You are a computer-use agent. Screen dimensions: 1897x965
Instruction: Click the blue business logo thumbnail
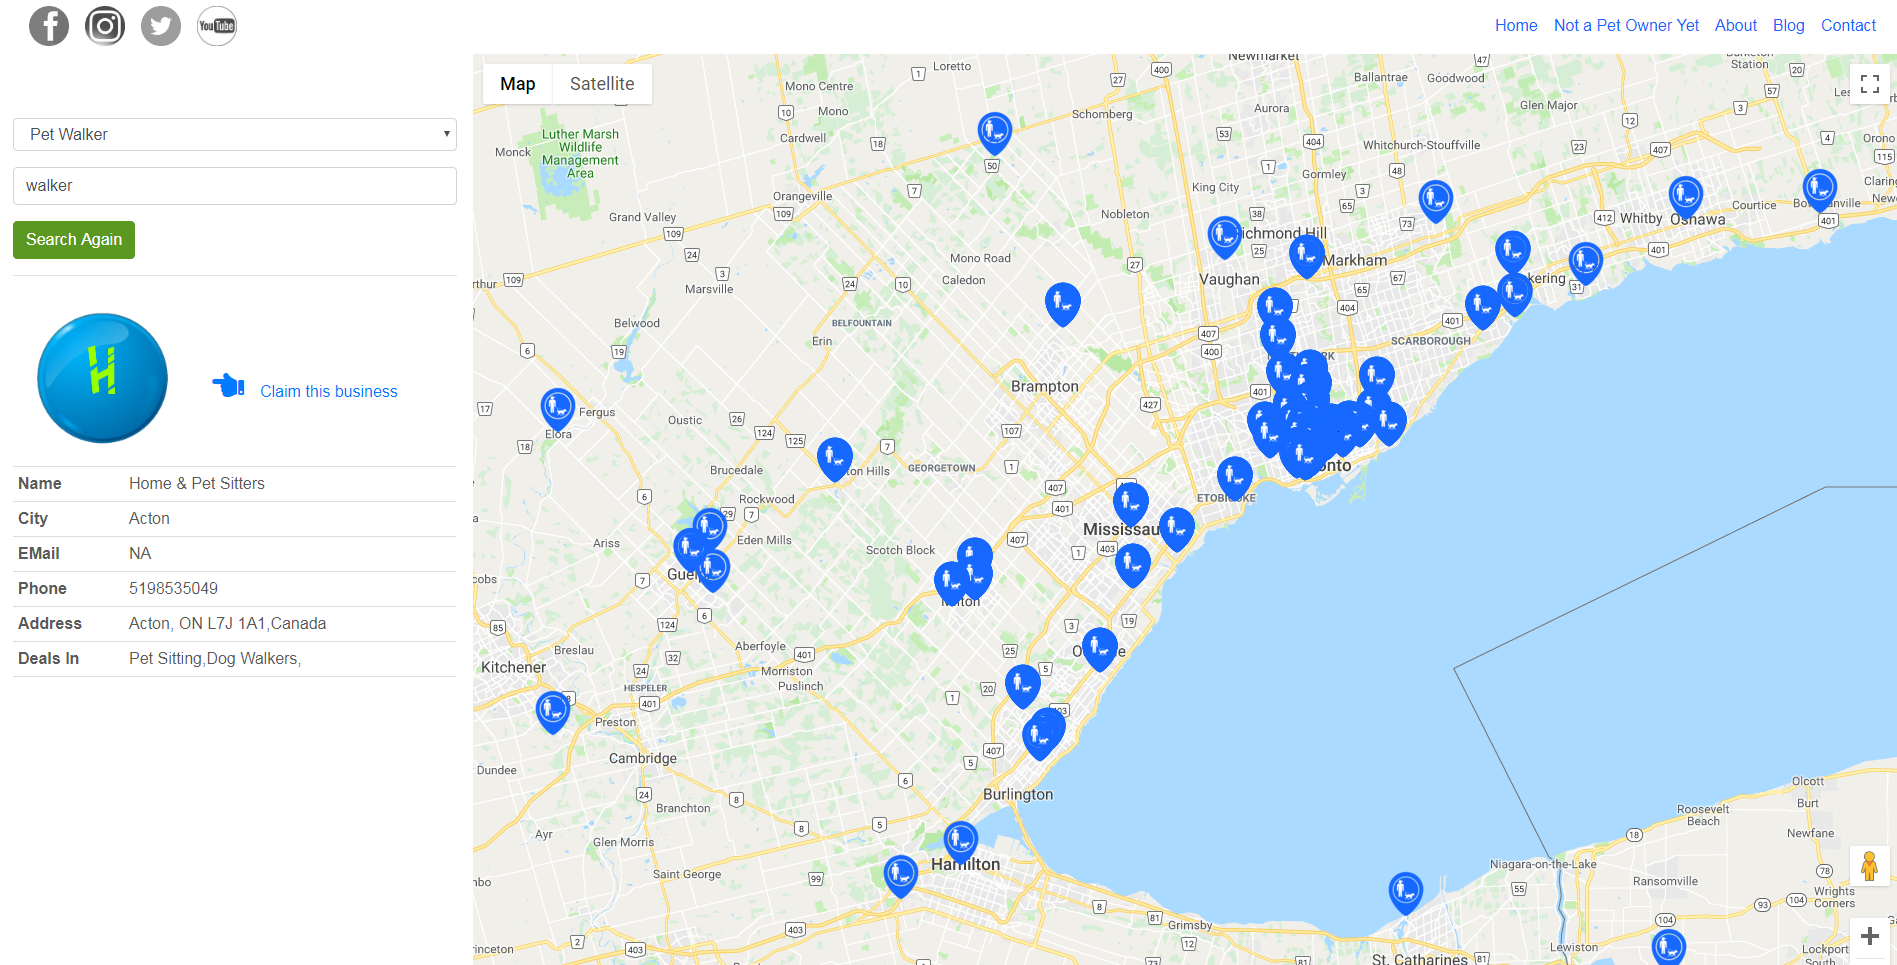click(x=102, y=378)
